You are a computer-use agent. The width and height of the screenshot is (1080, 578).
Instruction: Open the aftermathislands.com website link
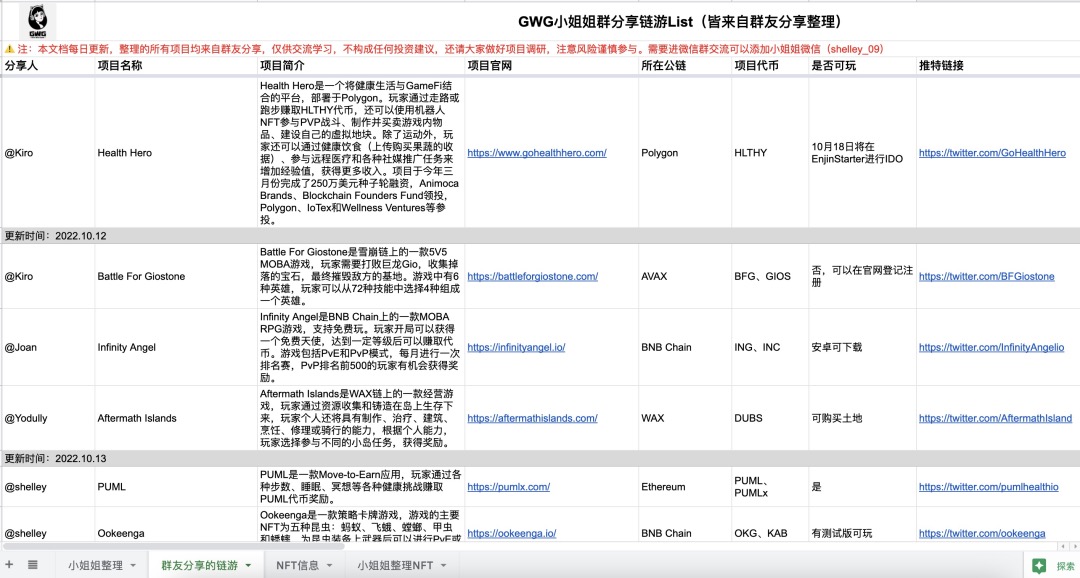532,418
